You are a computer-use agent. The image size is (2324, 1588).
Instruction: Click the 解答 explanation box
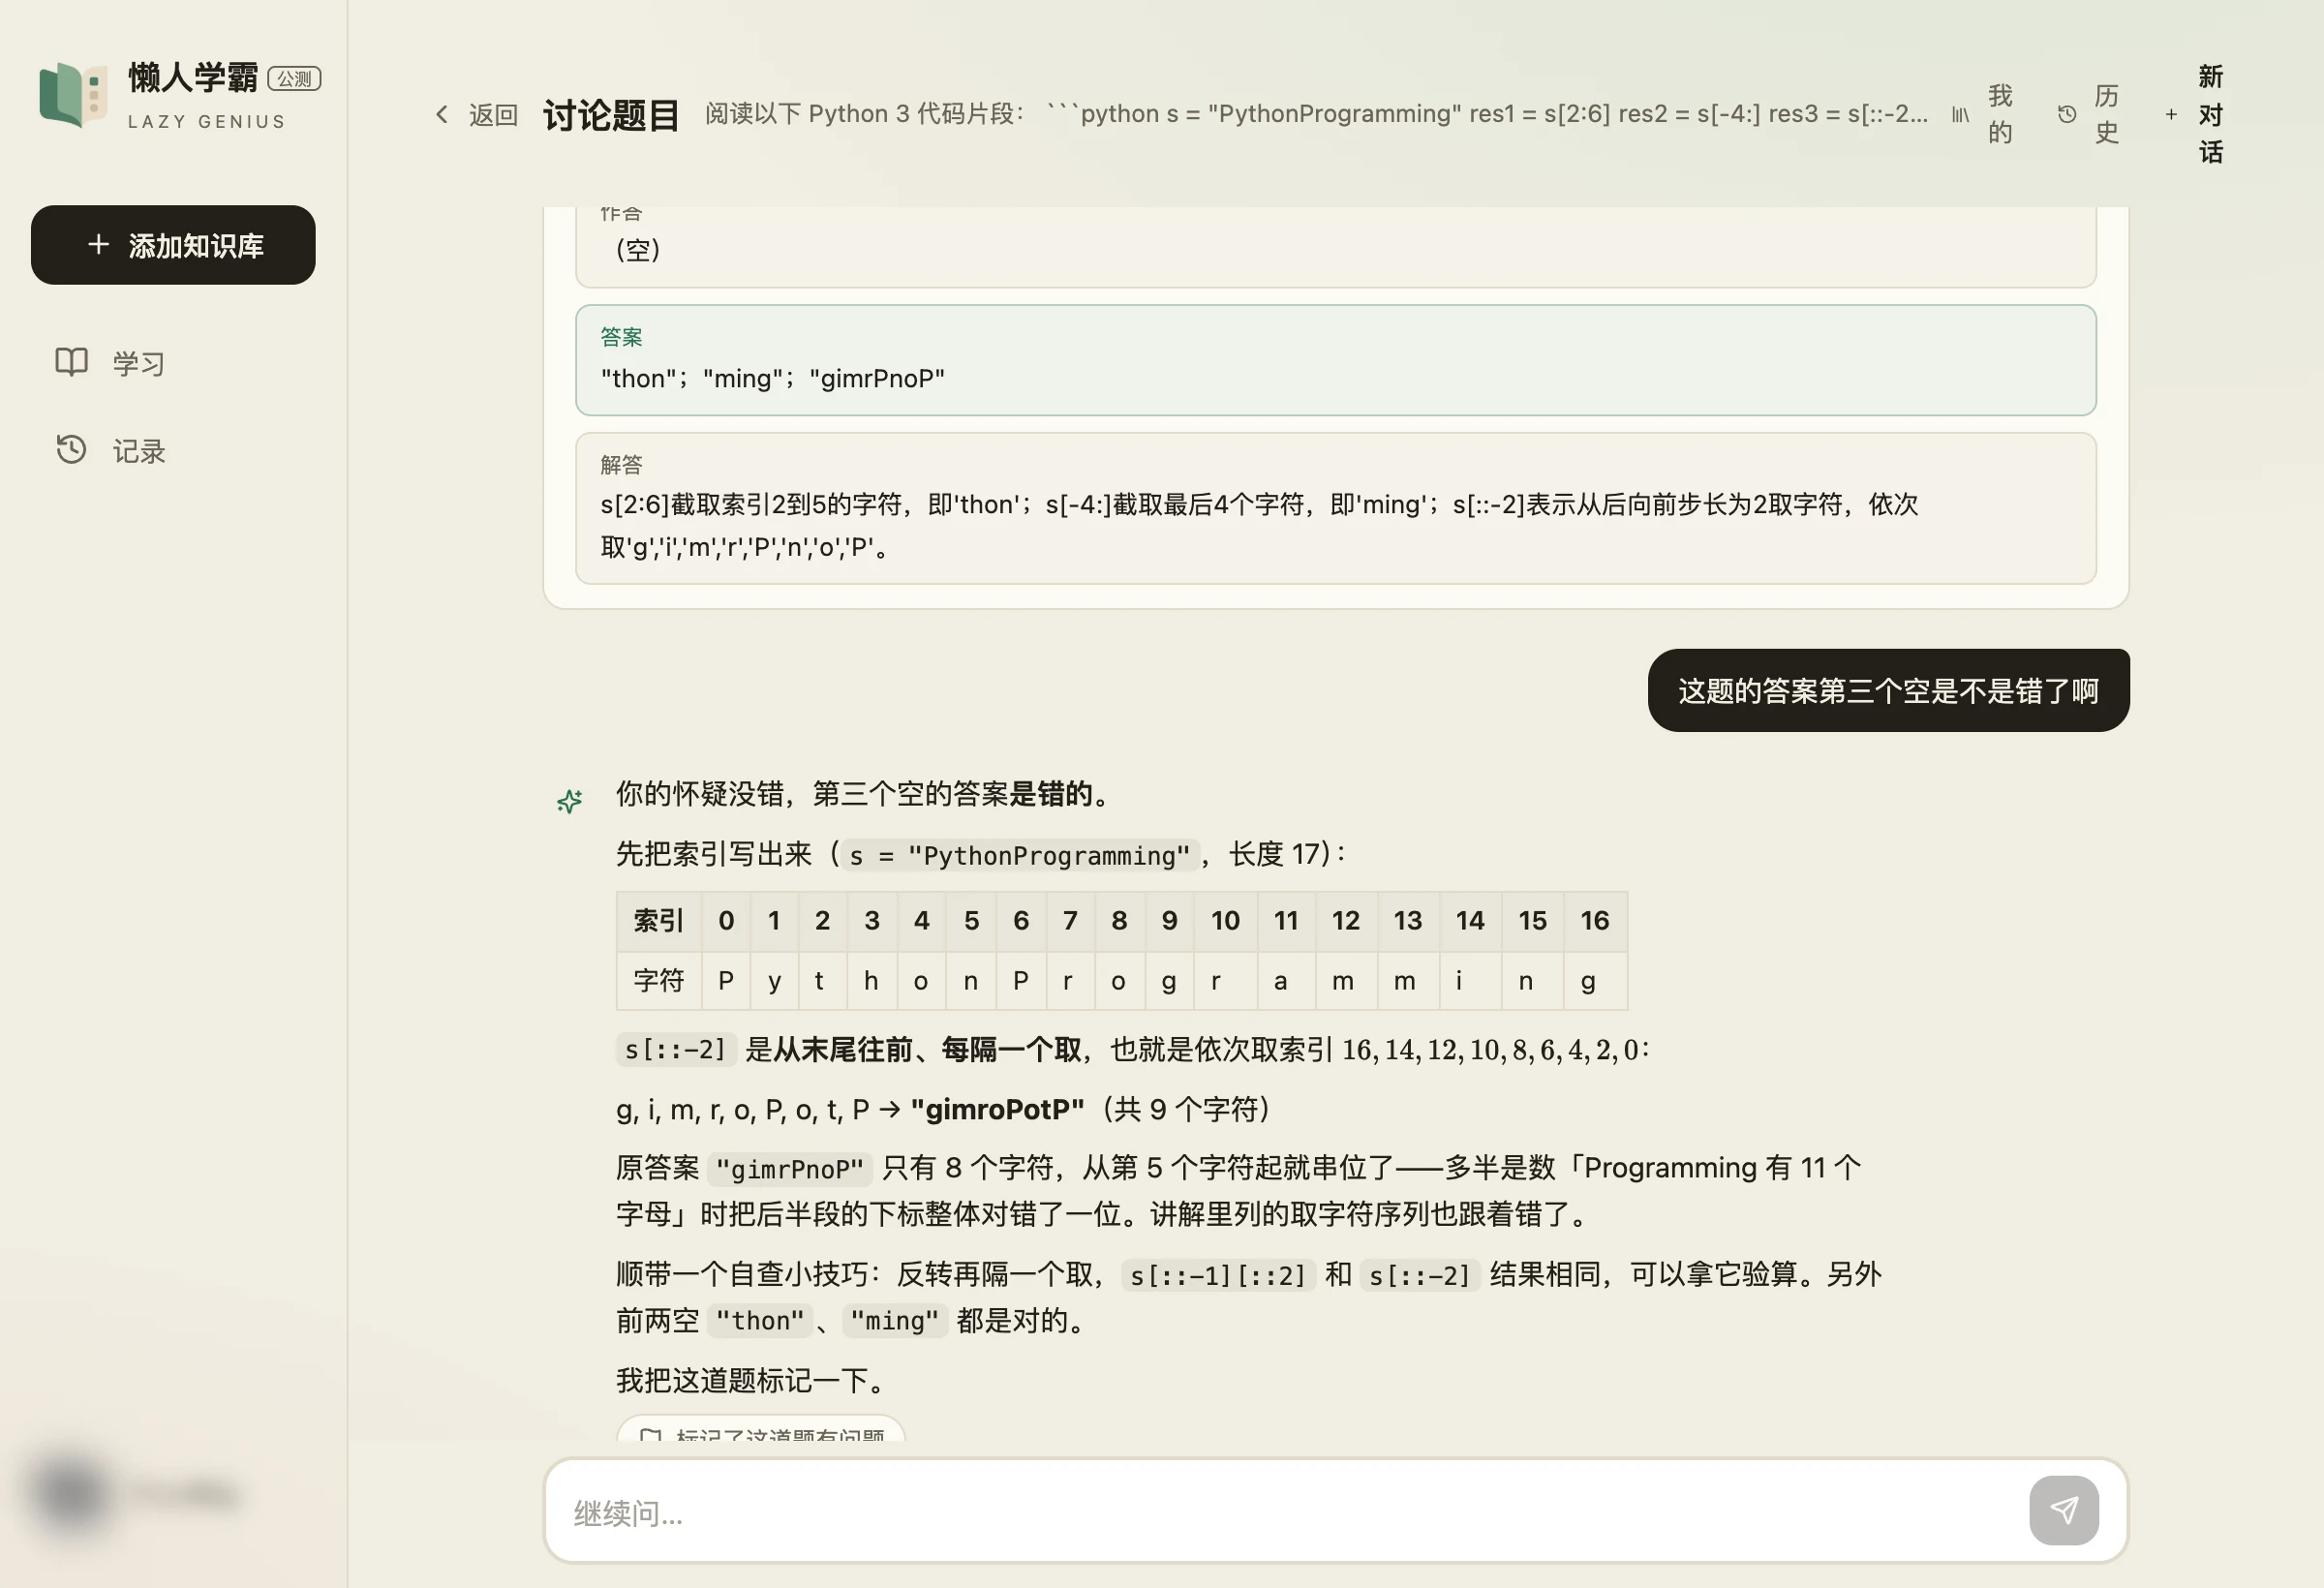point(1335,508)
